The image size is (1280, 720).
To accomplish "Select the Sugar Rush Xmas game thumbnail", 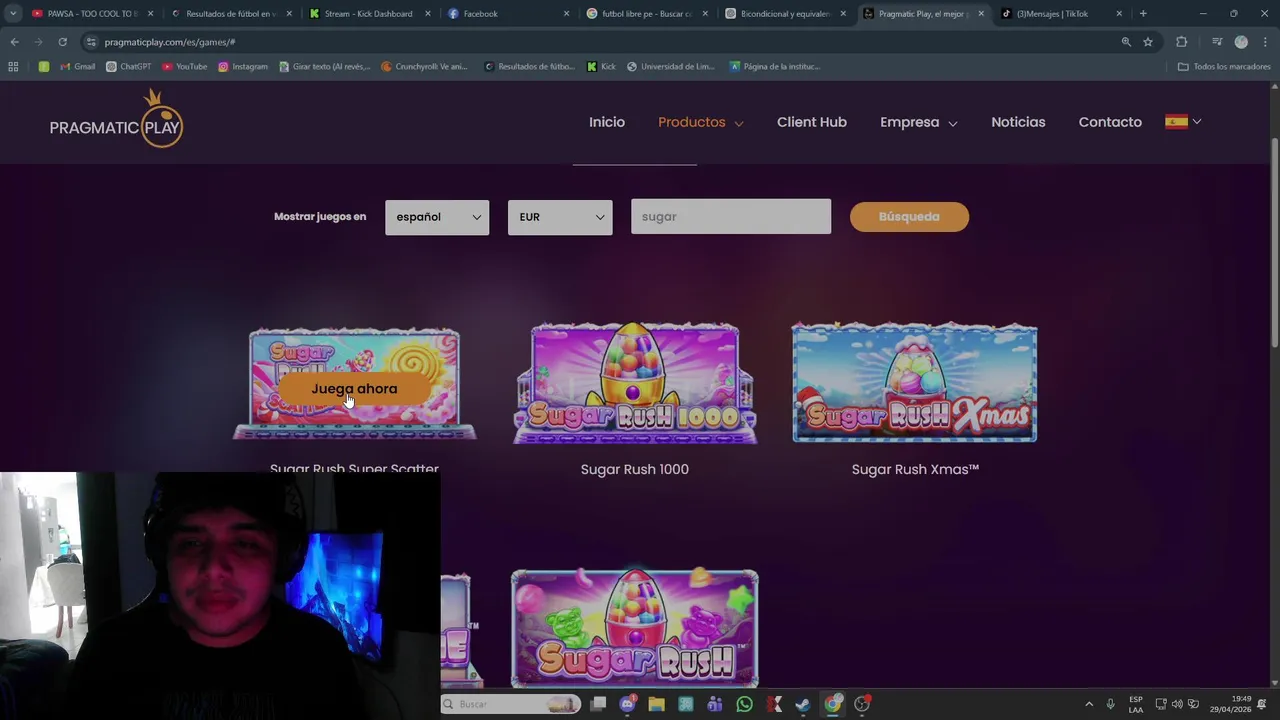I will (x=915, y=382).
